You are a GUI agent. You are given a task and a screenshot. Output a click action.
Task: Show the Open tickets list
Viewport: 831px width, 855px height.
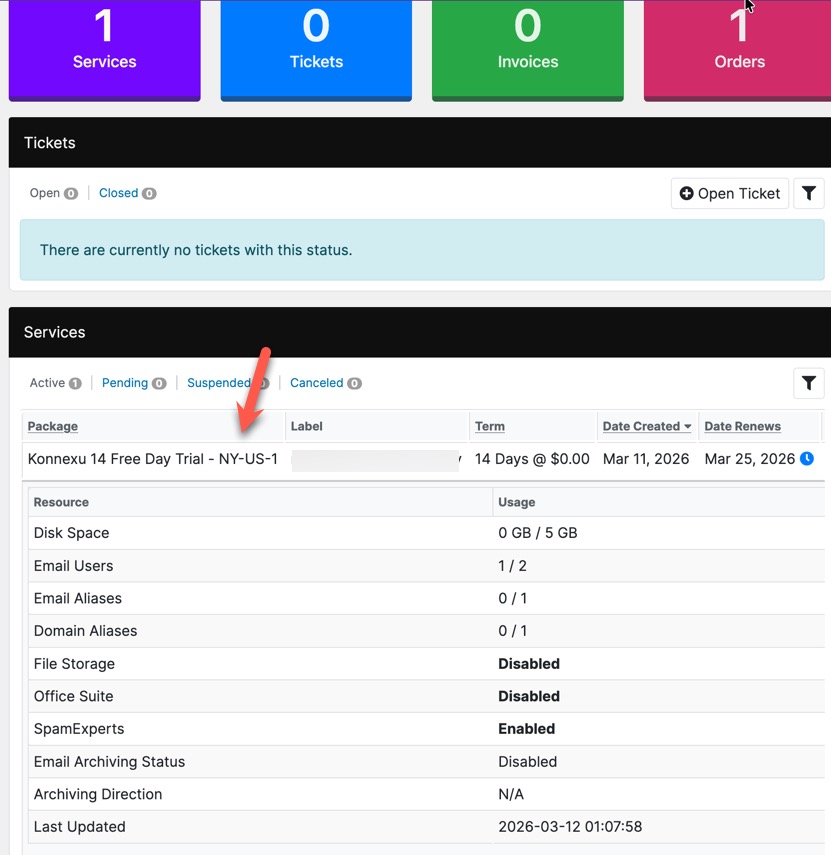point(44,192)
